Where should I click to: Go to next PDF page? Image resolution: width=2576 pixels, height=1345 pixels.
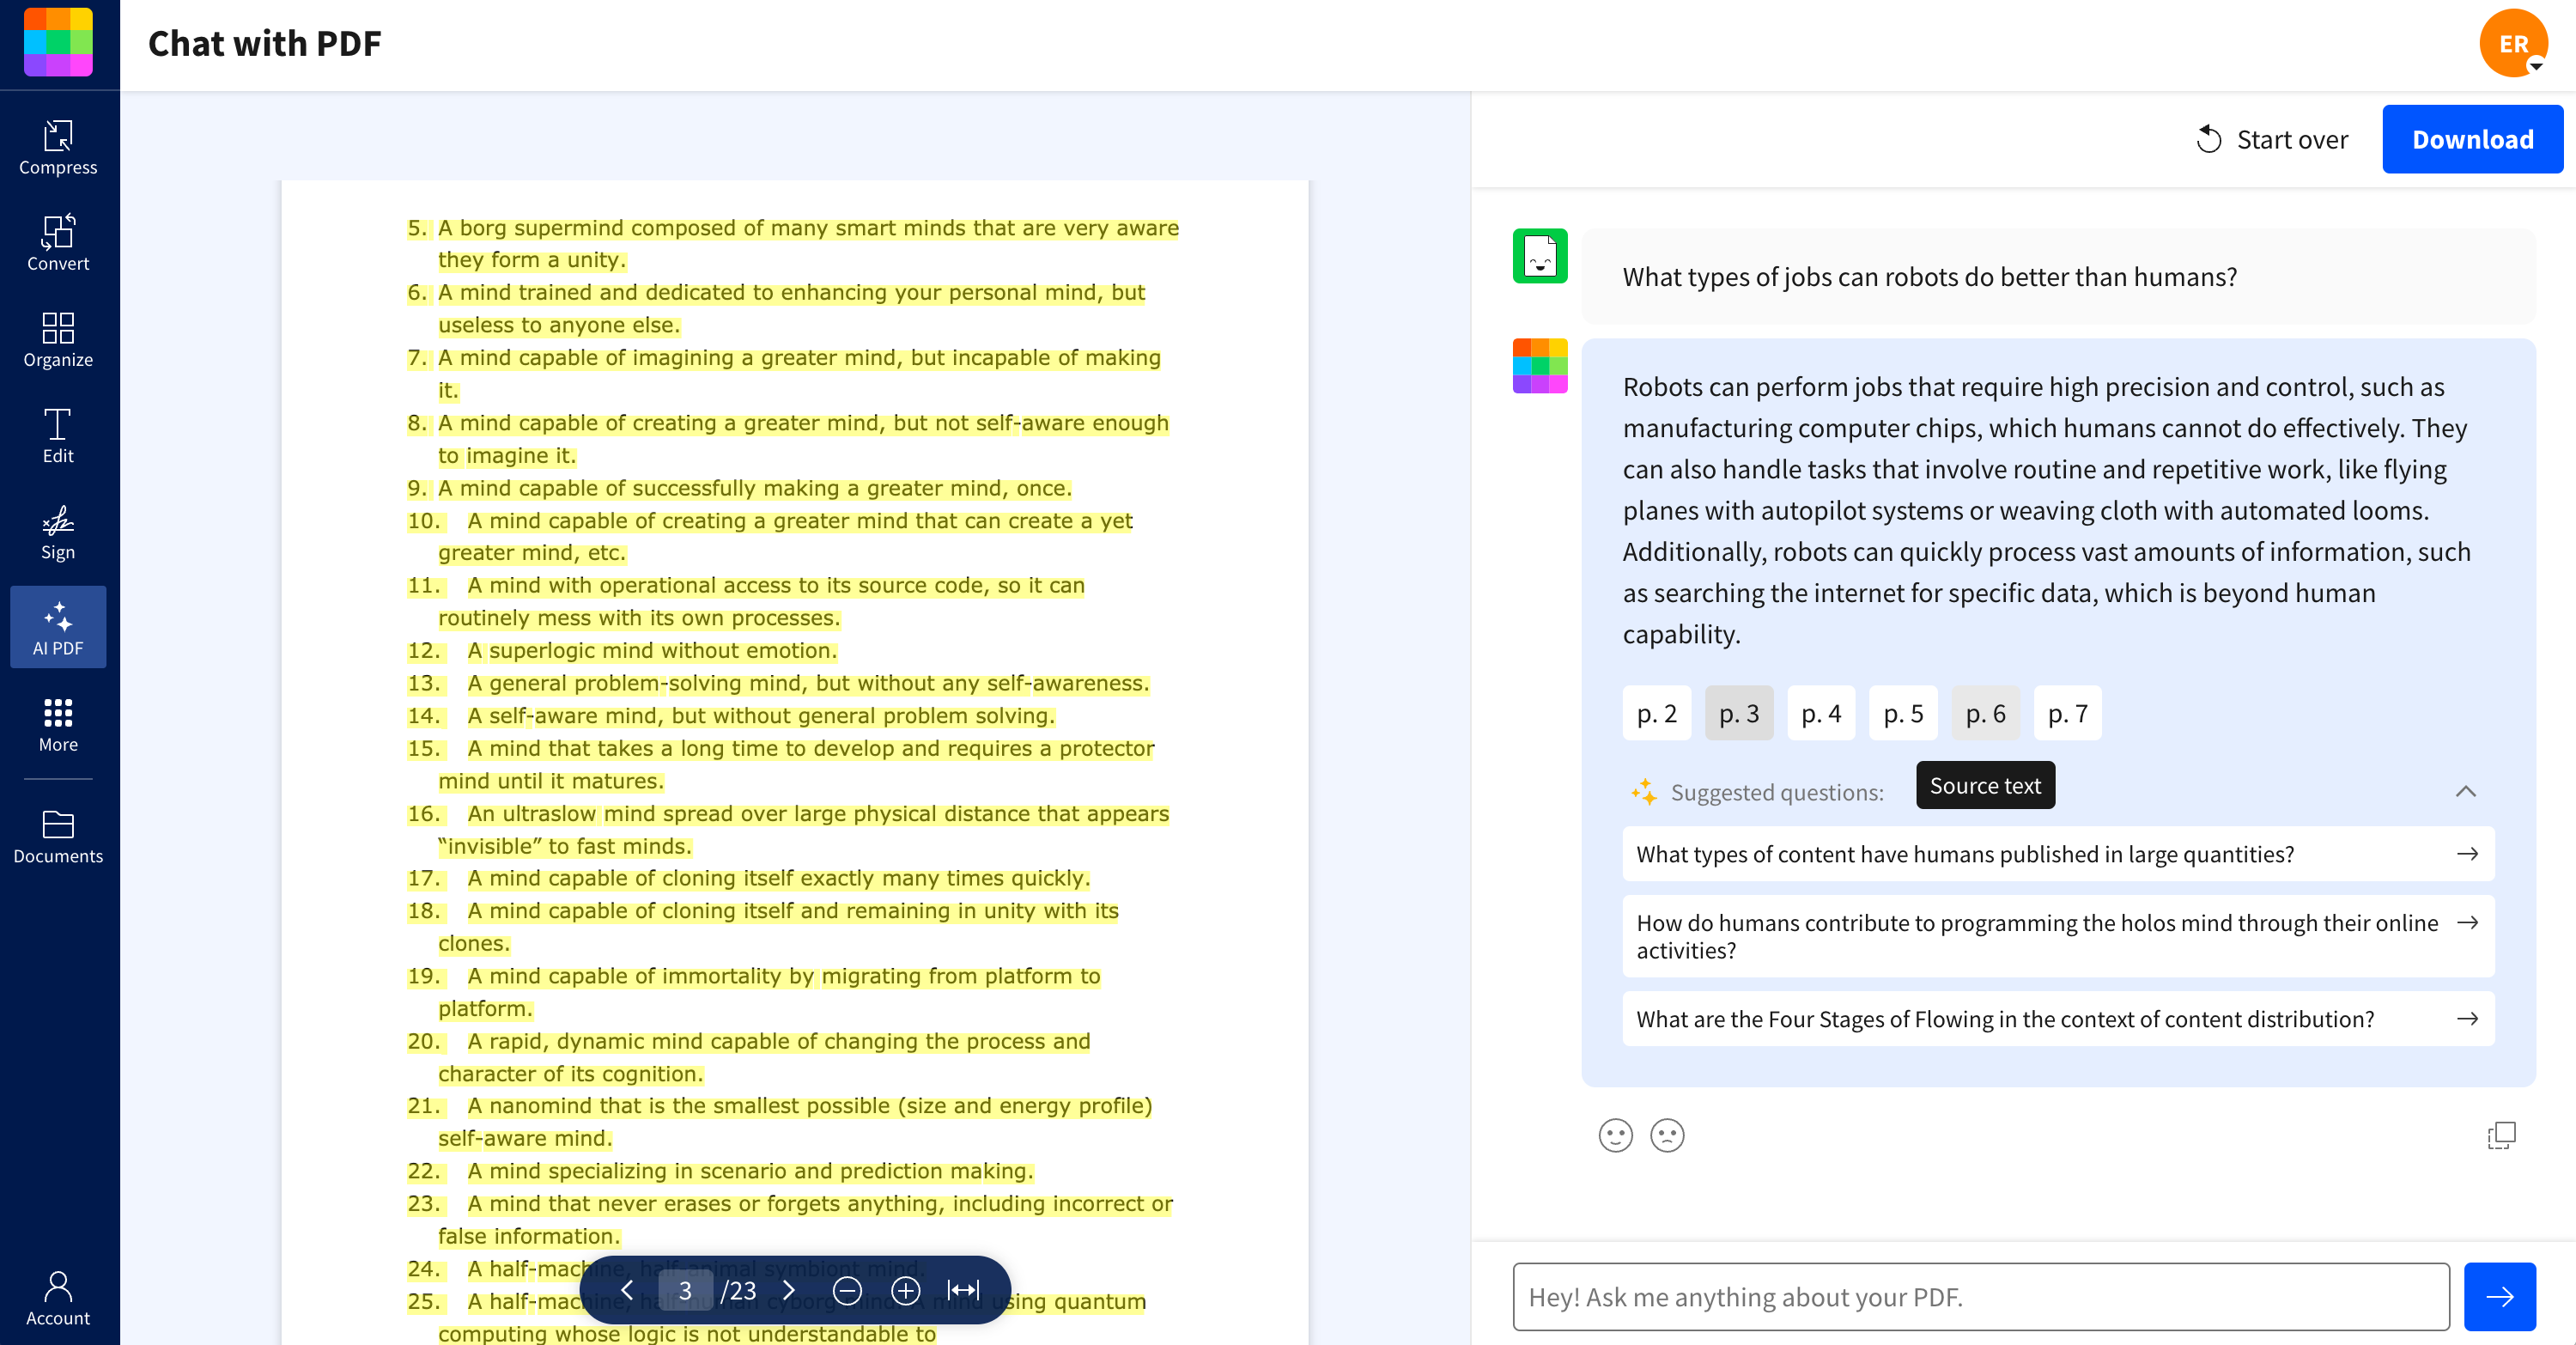[x=789, y=1290]
